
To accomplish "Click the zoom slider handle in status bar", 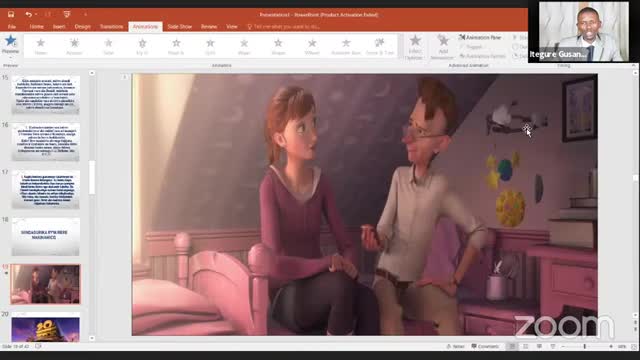I will (x=584, y=346).
